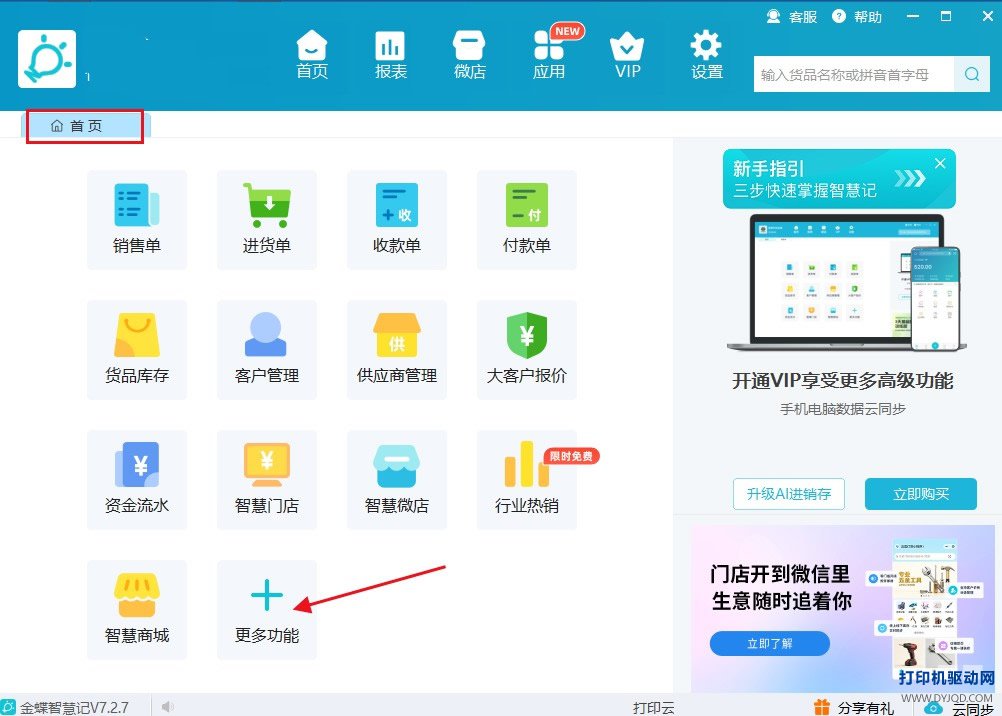Open 报表 reports in top navigation

click(x=390, y=55)
